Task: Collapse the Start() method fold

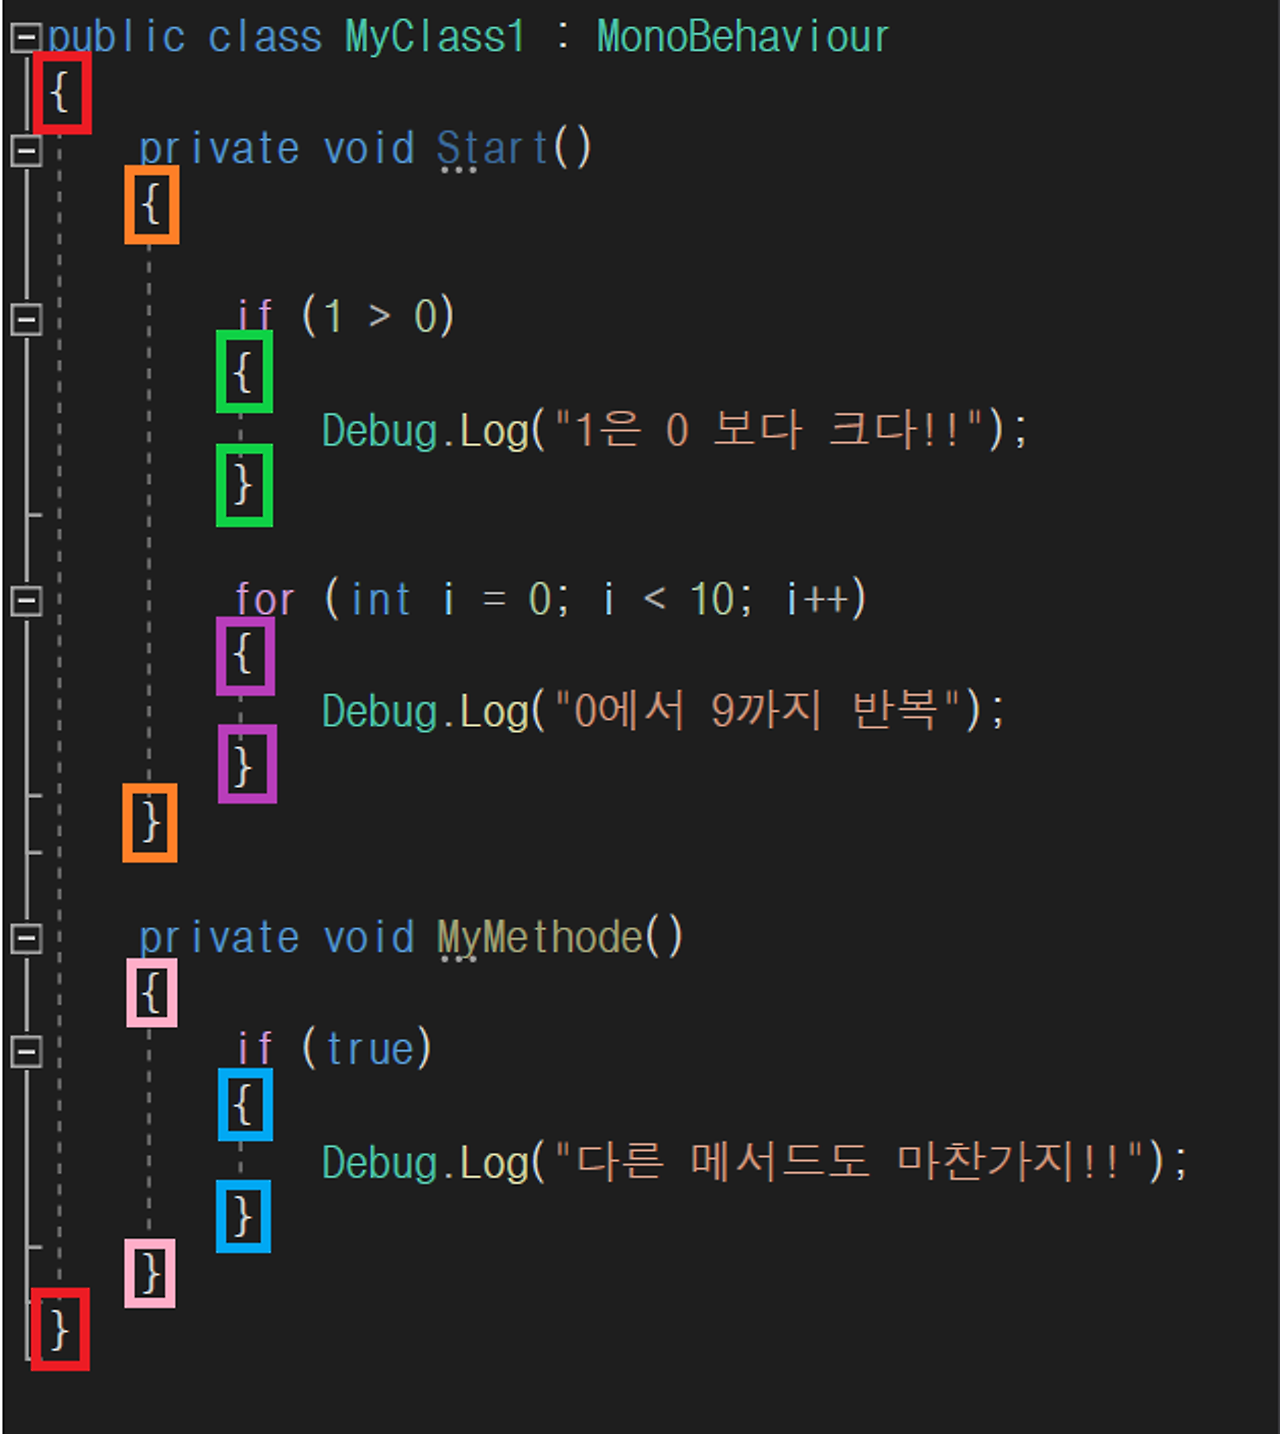Action: pos(26,150)
